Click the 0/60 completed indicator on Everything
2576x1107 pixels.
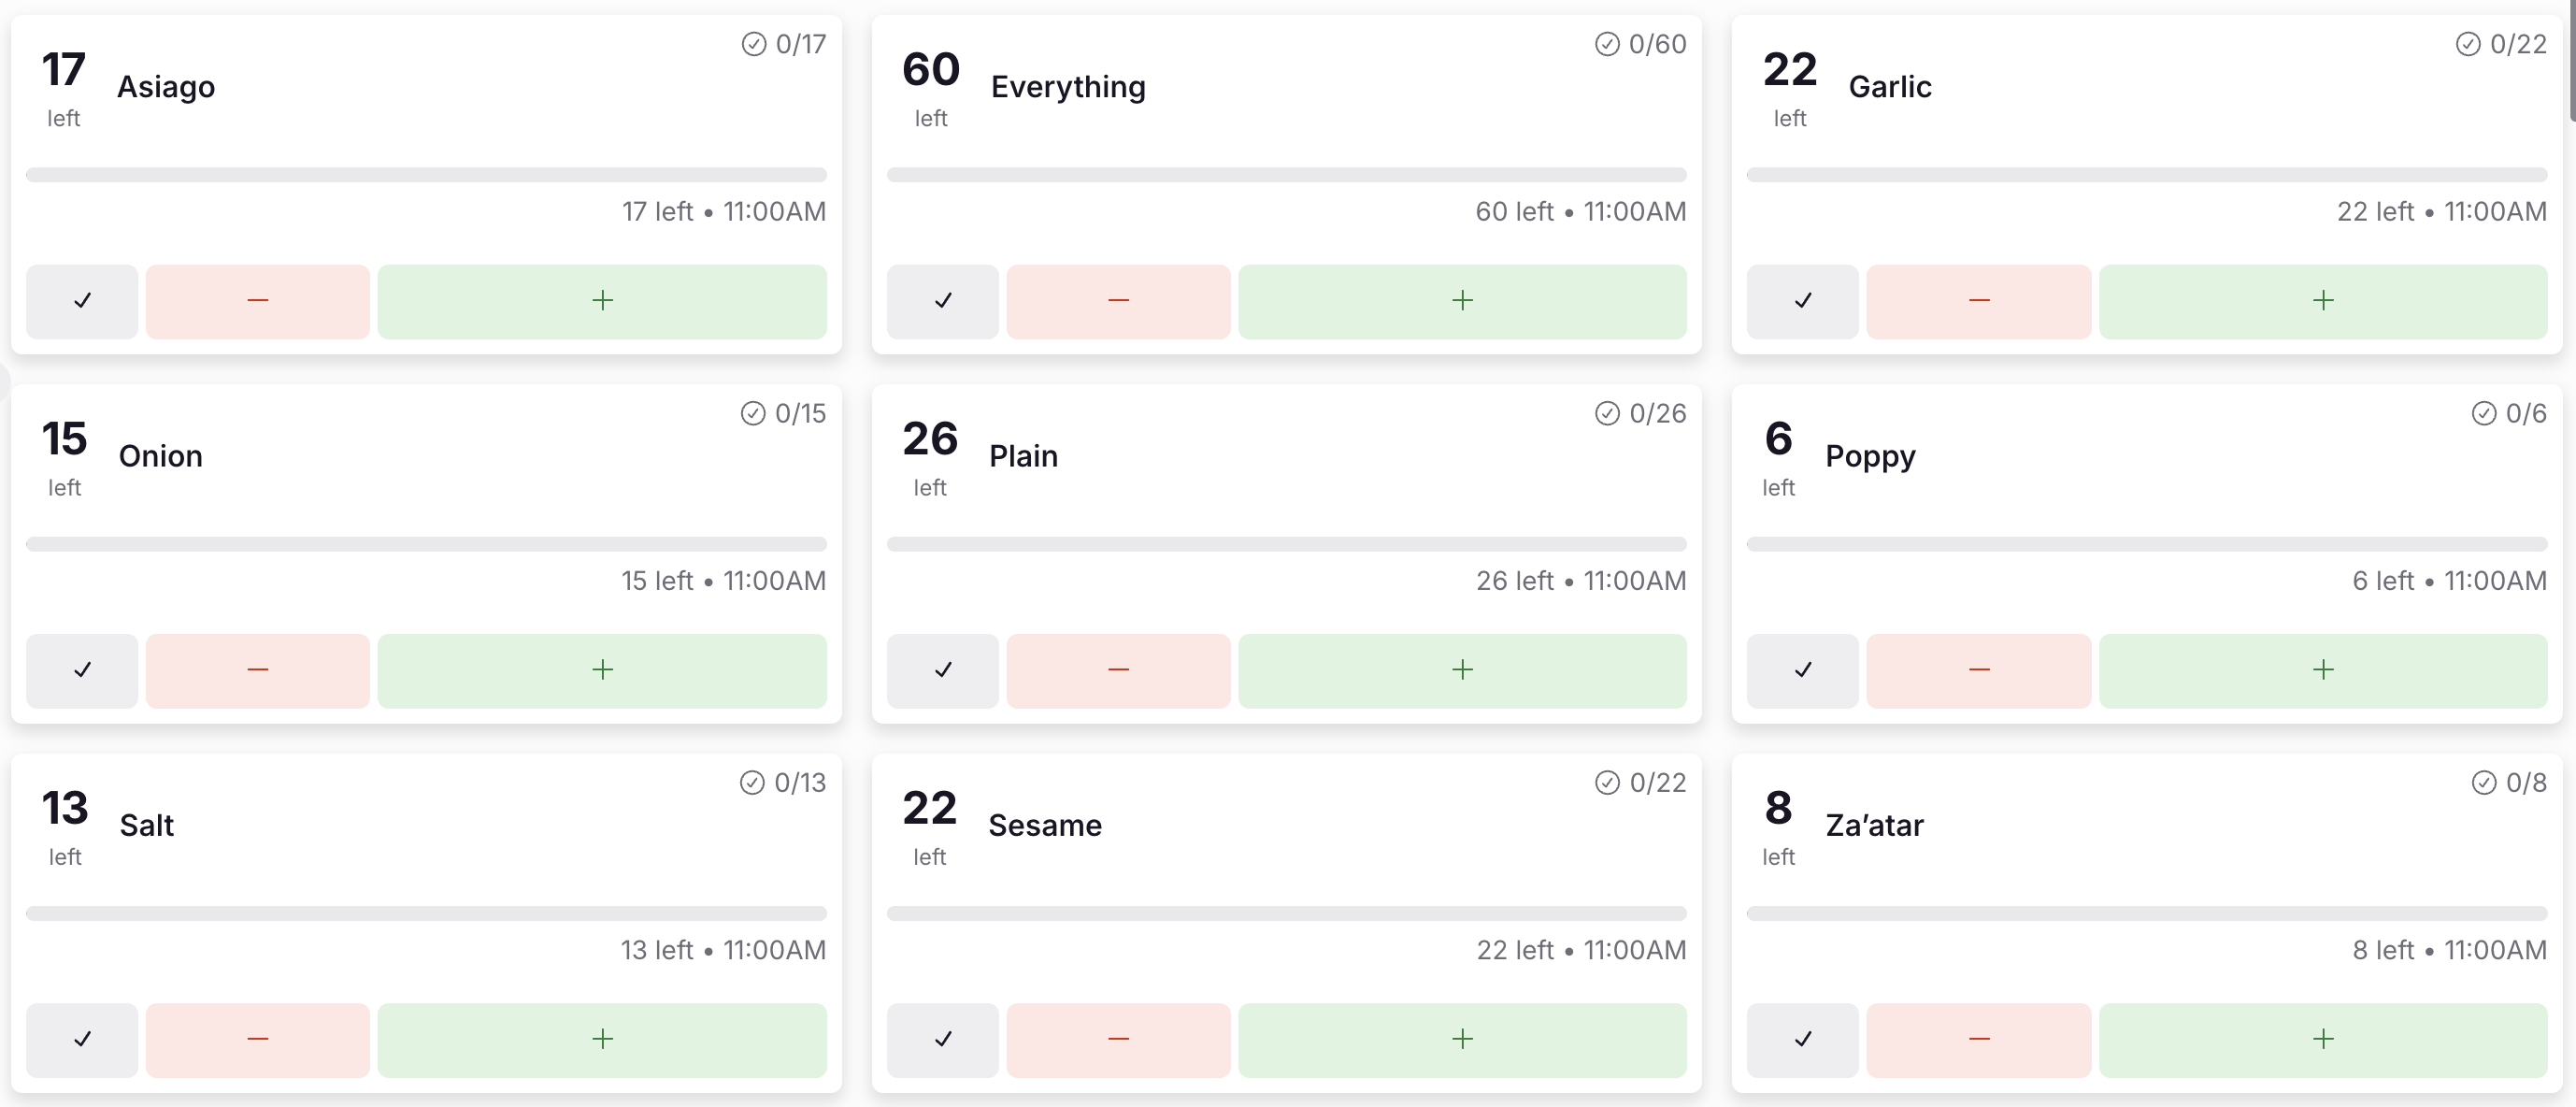point(1641,44)
